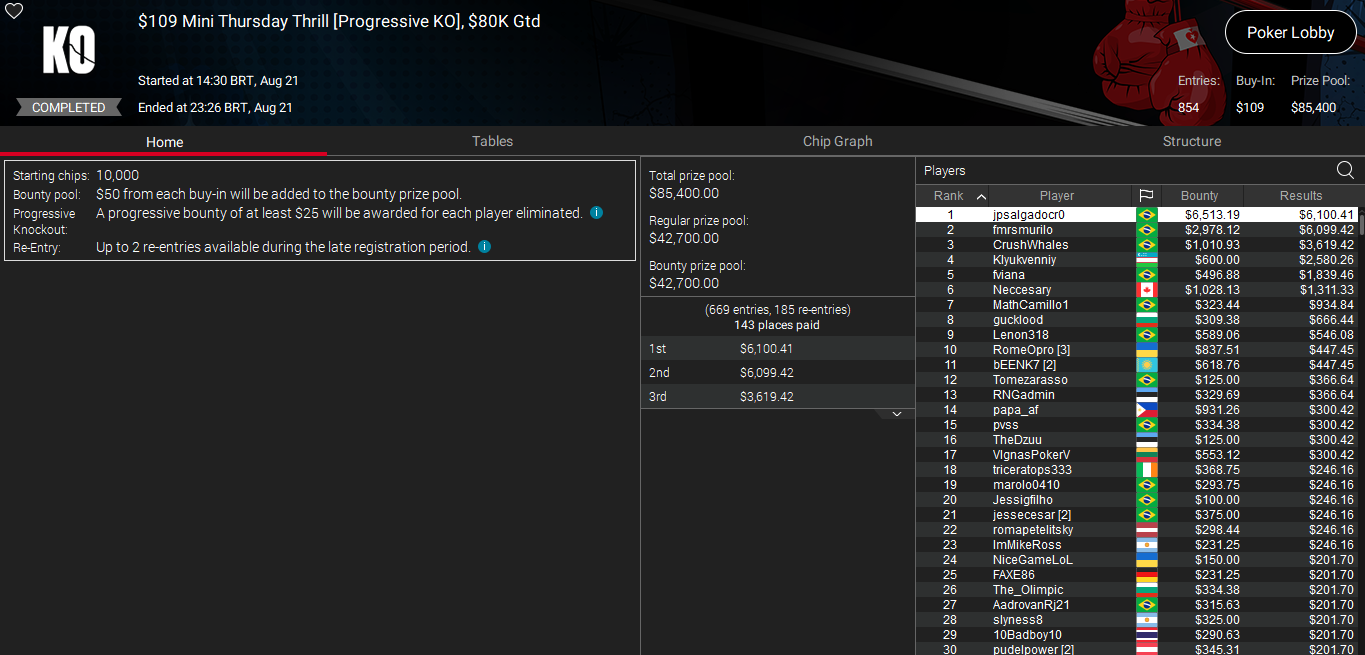The width and height of the screenshot is (1365, 655).
Task: Sort by the Bounty column header
Action: click(1200, 196)
